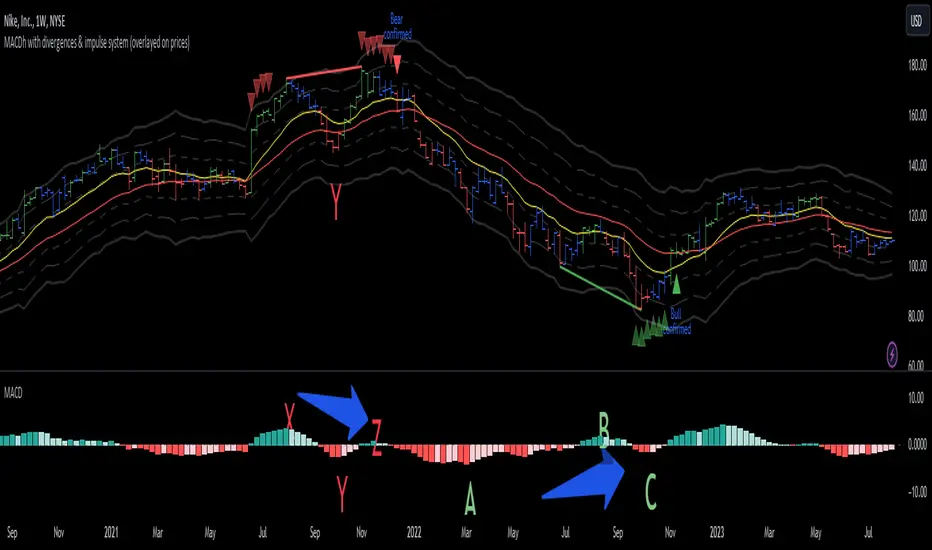932x550 pixels.
Task: Click the 180.00 price axis label
Action: [917, 65]
